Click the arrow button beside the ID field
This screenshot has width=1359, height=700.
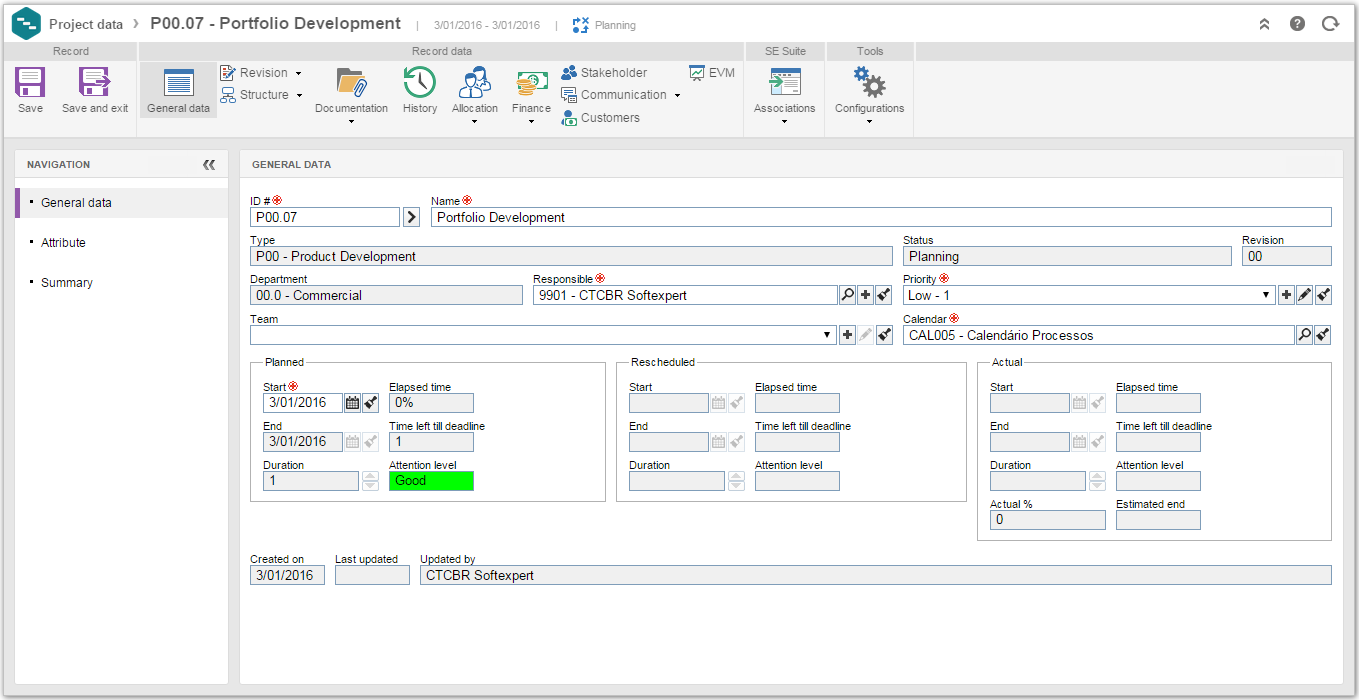pos(411,217)
